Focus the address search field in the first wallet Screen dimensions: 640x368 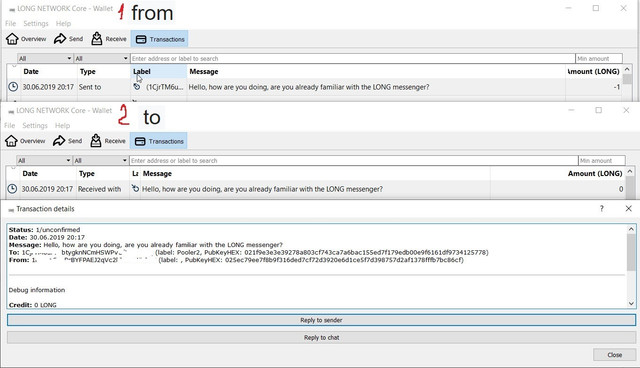coord(353,58)
